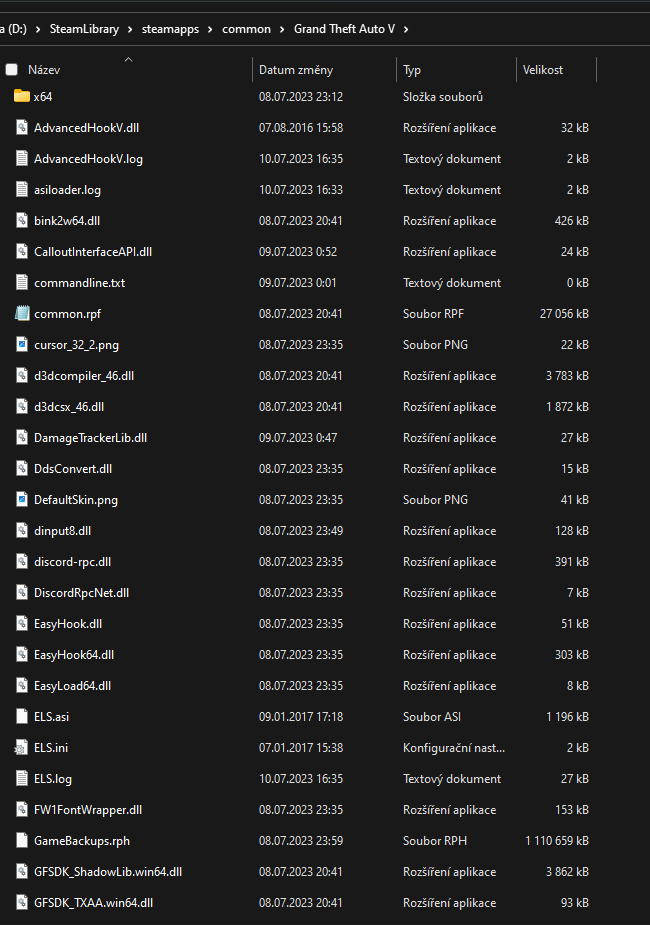Click the bink2w64.dll file icon

coord(22,221)
